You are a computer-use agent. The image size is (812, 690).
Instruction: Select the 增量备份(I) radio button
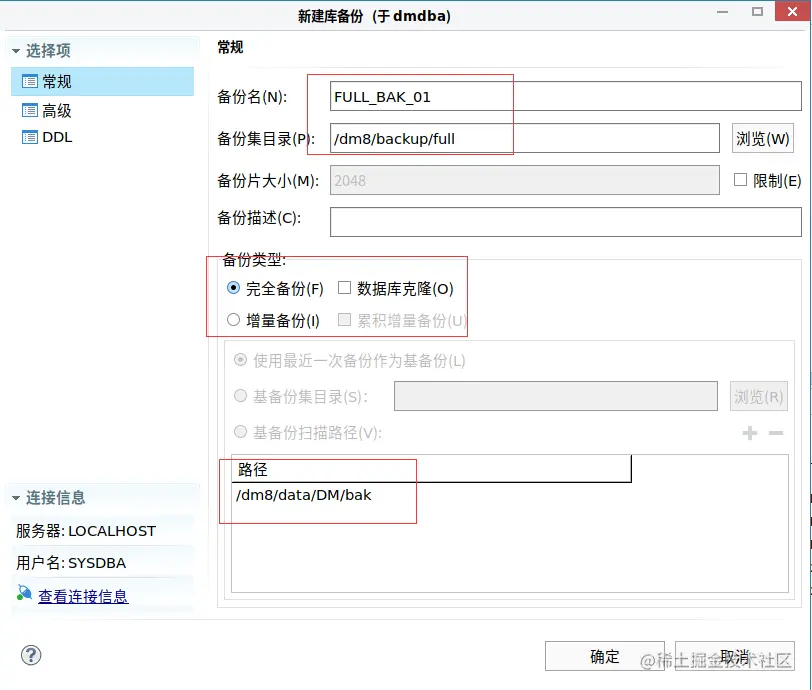(232, 319)
